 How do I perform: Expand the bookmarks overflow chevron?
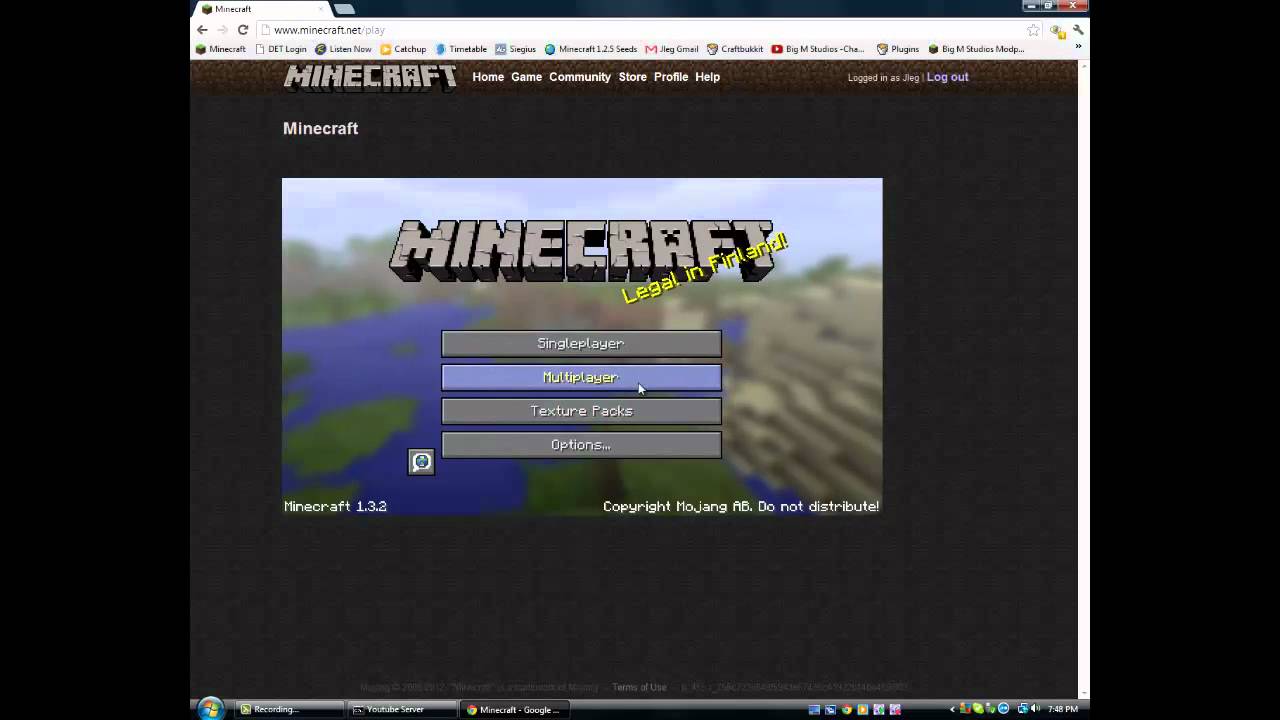1078,48
